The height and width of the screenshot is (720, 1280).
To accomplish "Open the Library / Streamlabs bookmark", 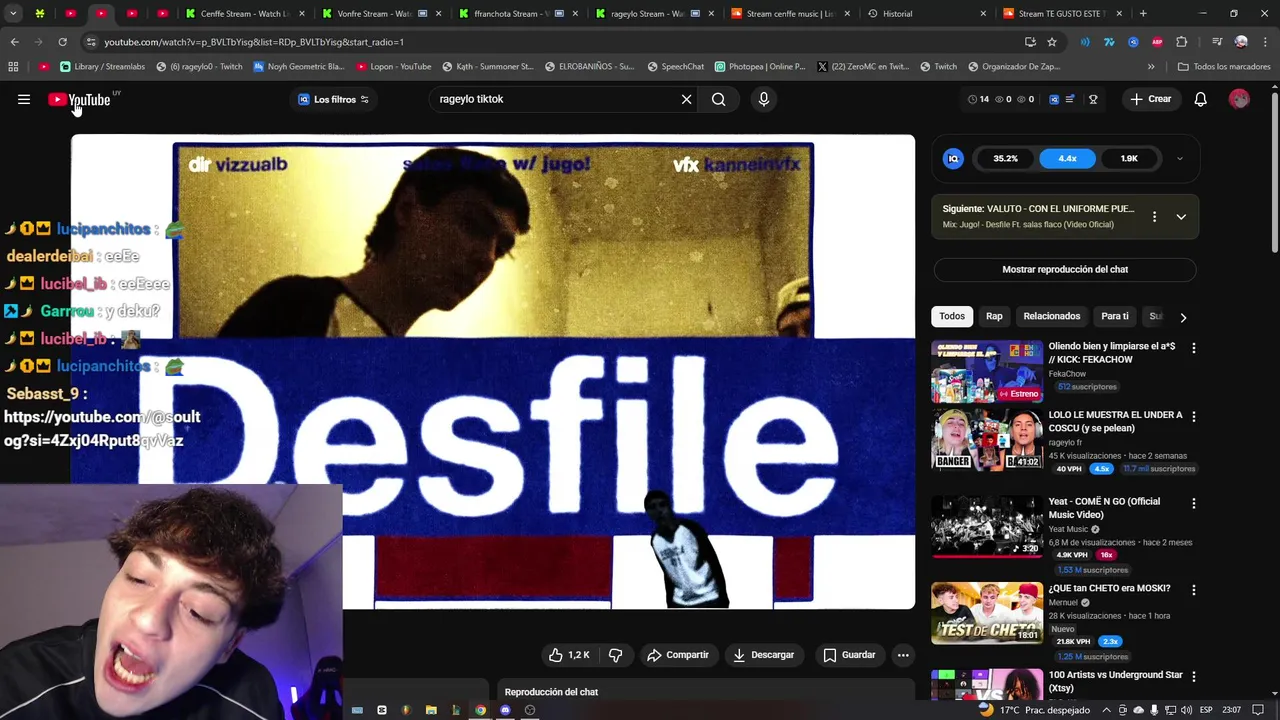I will click(x=102, y=67).
